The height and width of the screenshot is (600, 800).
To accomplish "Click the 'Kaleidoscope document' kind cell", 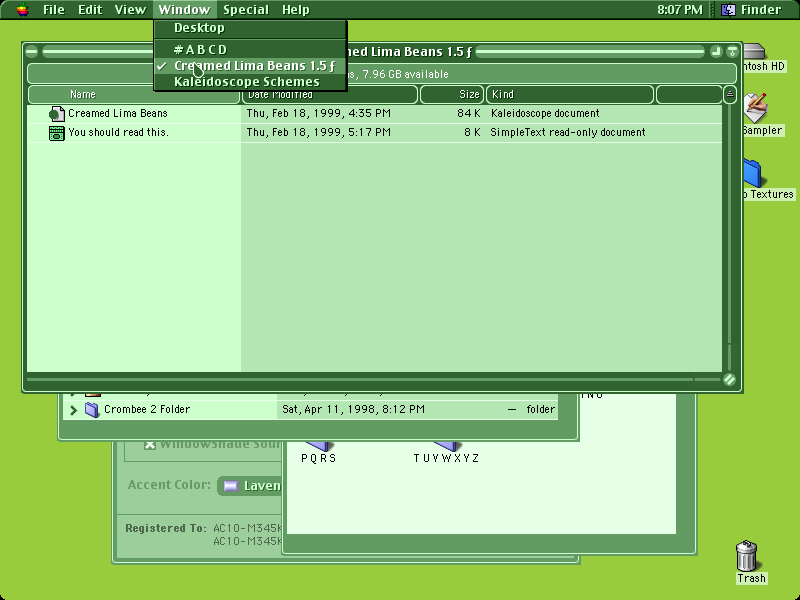I will coord(545,113).
